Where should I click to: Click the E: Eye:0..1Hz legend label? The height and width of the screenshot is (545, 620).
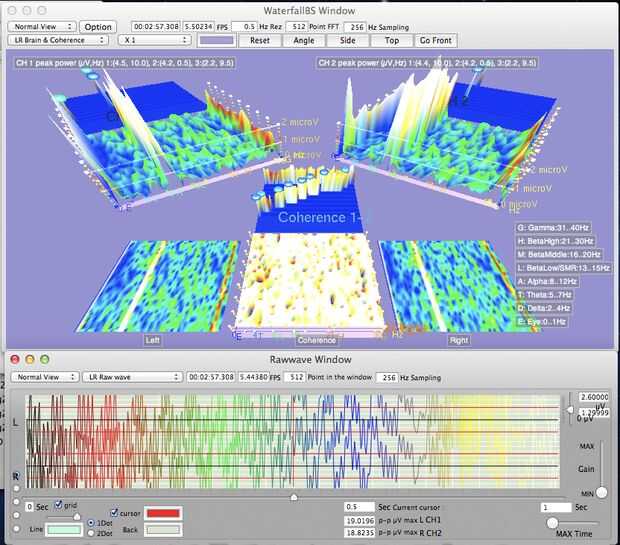tap(542, 322)
